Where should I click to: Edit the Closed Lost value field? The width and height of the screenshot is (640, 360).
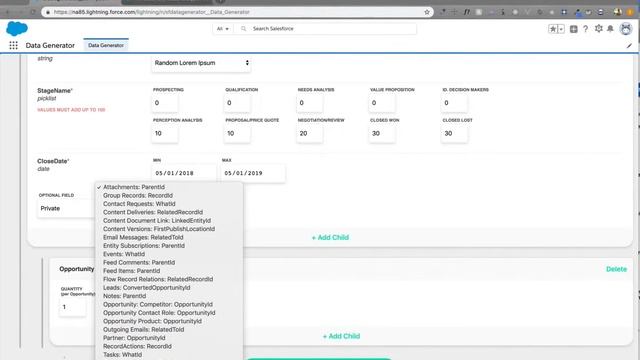click(x=454, y=133)
